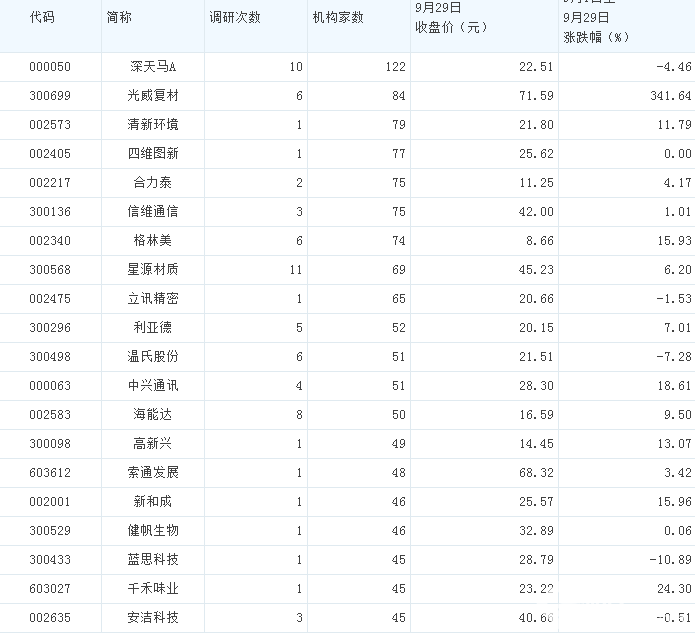This screenshot has width=695, height=635.
Task: Select the 调研次数 column header
Action: (235, 18)
